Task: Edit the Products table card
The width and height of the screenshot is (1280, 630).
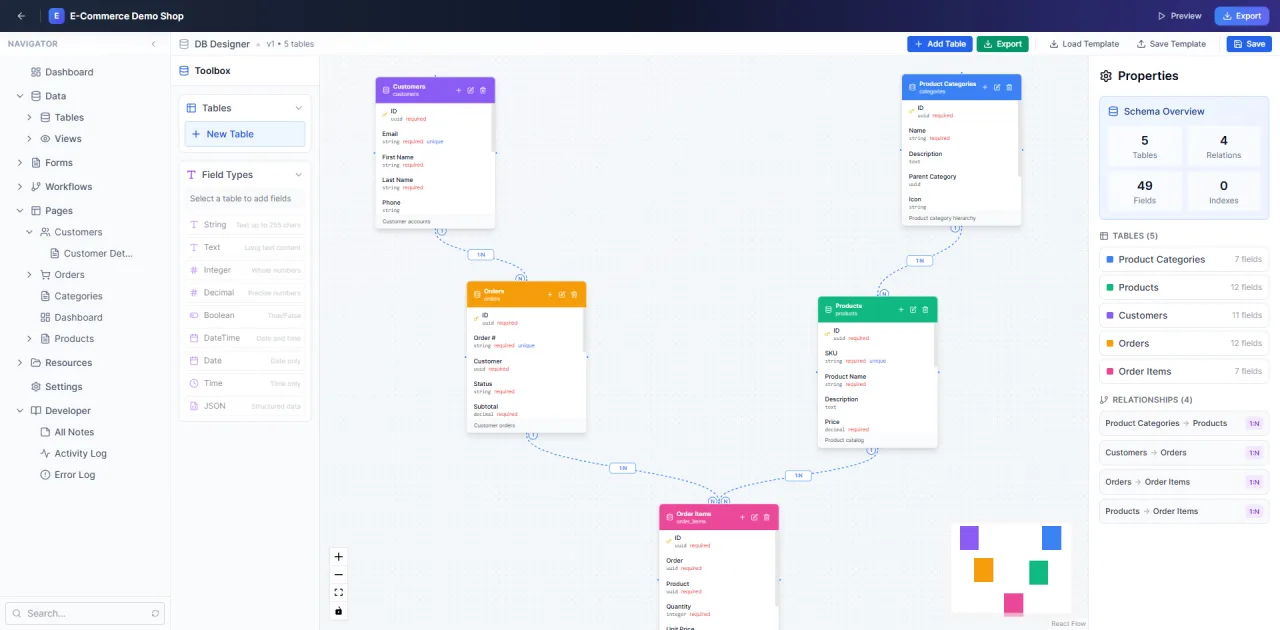Action: pyautogui.click(x=913, y=309)
